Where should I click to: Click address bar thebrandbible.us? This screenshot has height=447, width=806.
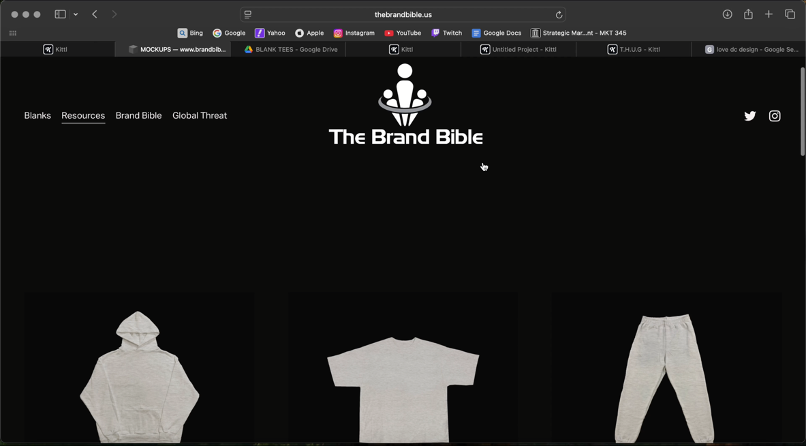(x=403, y=14)
